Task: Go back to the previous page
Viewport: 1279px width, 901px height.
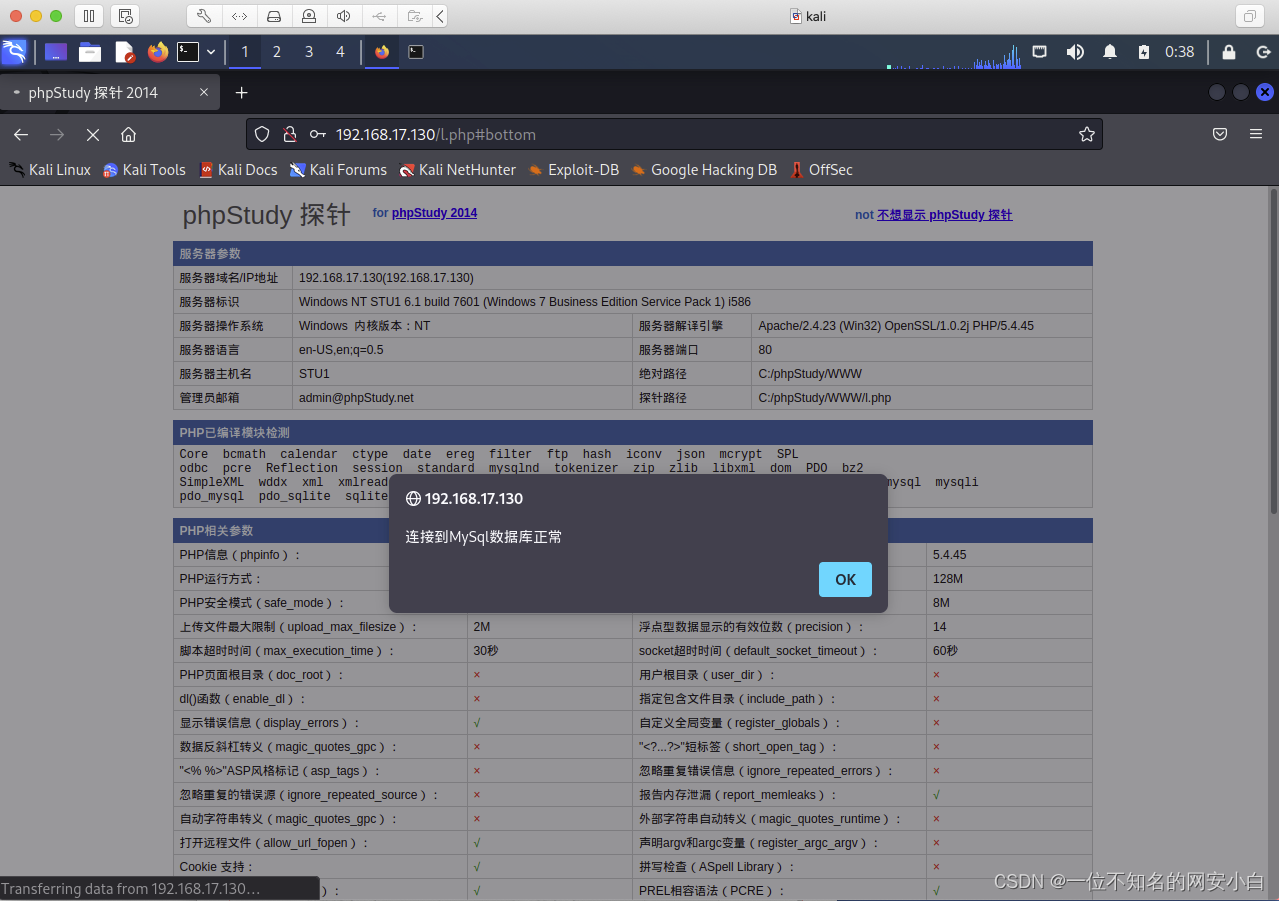Action: coord(21,134)
